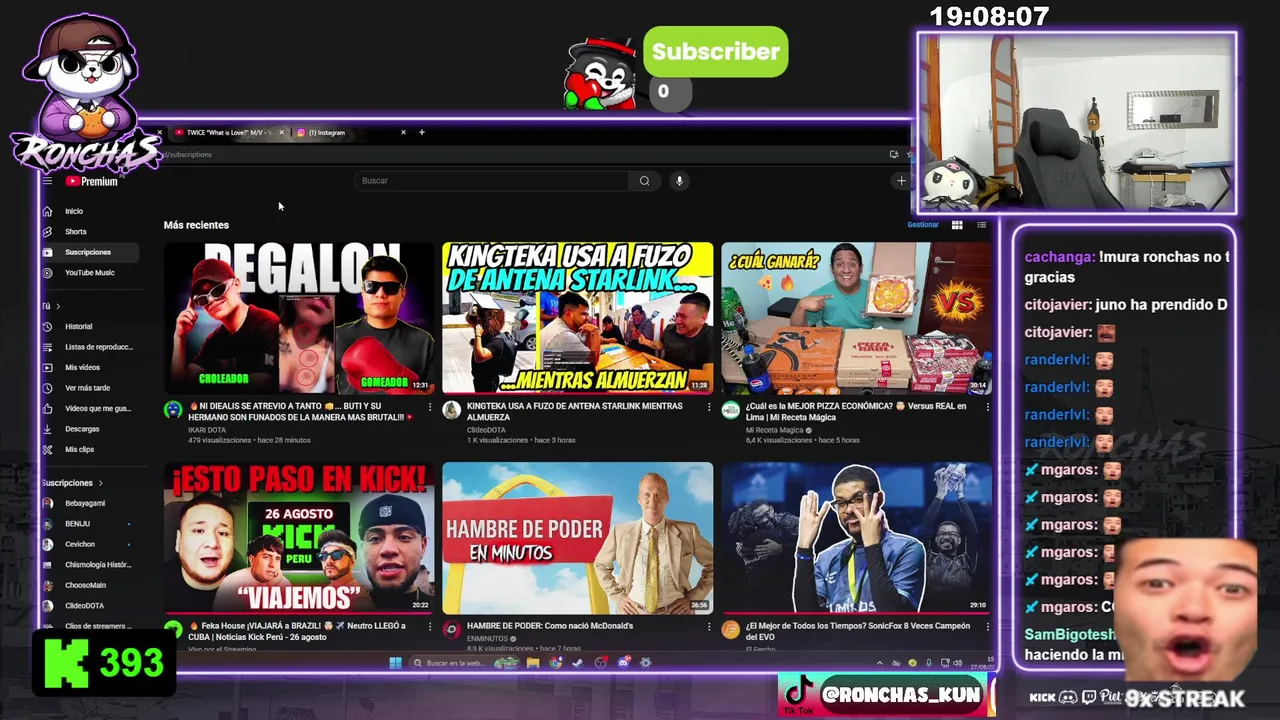Show hidden system tray icons
Image resolution: width=1280 pixels, height=720 pixels.
point(880,663)
